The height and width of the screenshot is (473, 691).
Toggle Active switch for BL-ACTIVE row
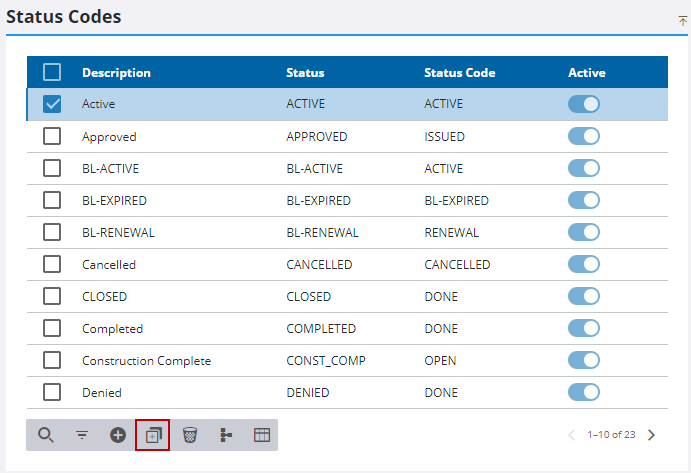(x=584, y=168)
